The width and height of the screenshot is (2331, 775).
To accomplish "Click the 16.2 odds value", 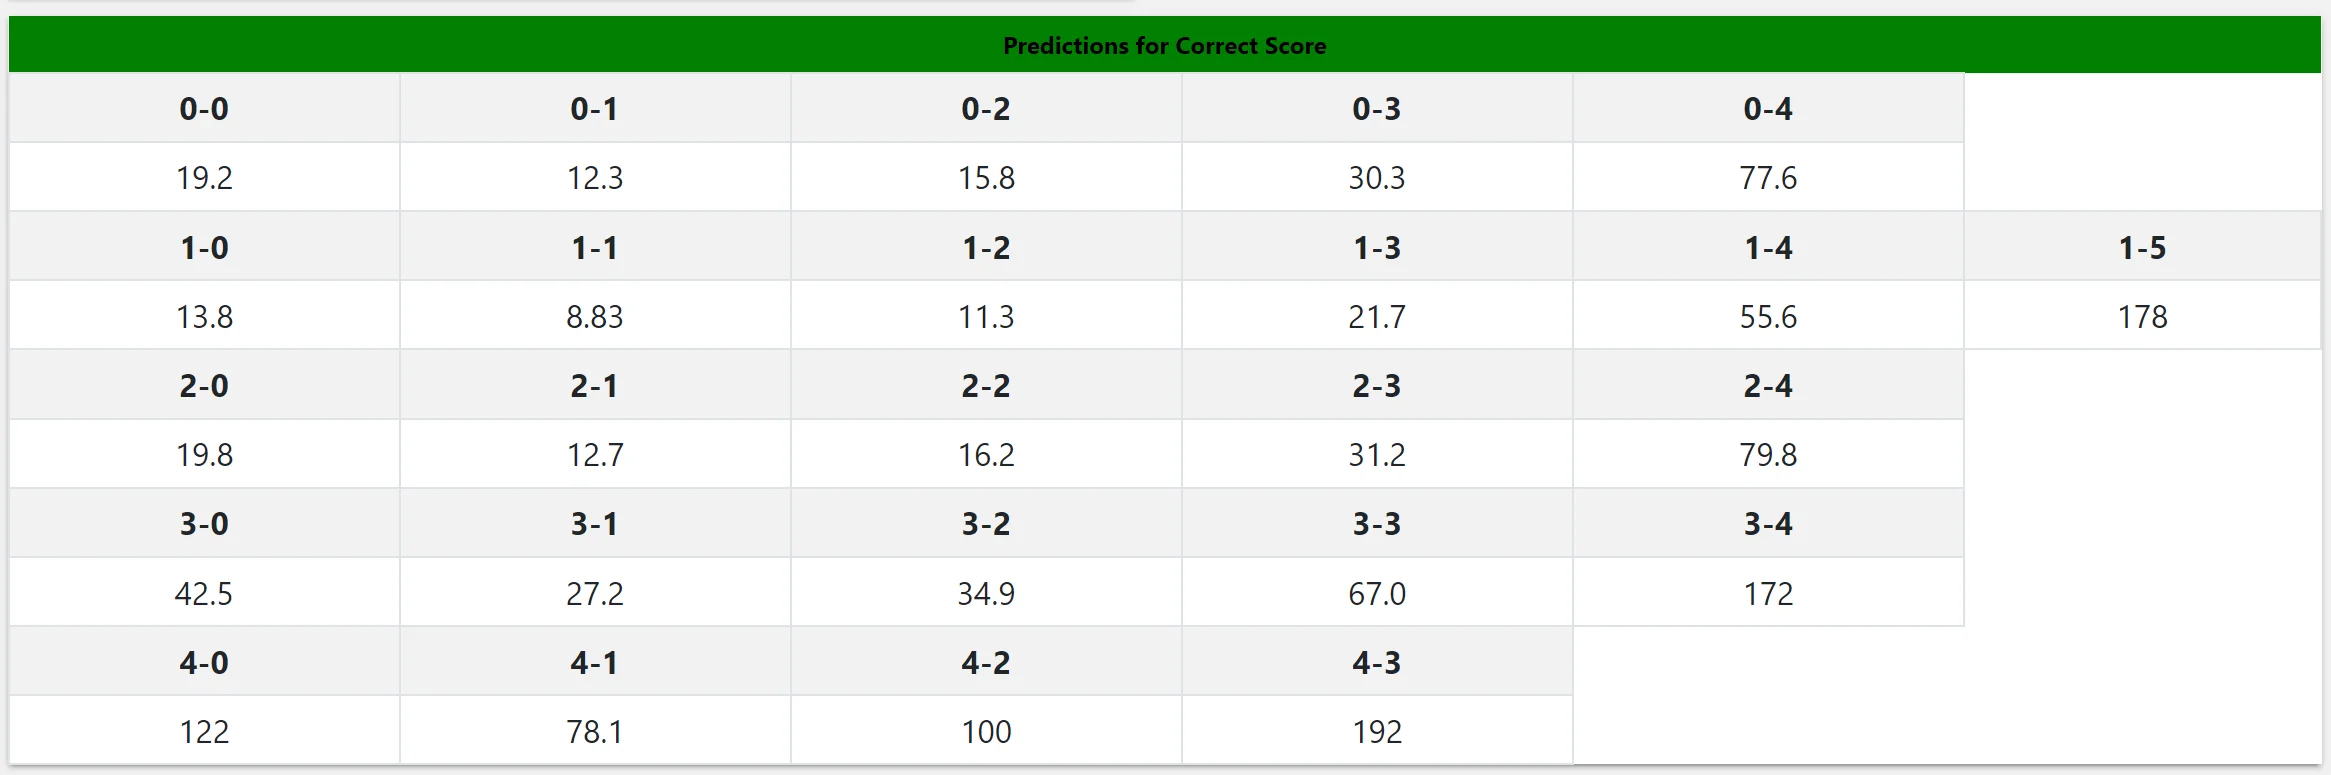I will tap(986, 455).
